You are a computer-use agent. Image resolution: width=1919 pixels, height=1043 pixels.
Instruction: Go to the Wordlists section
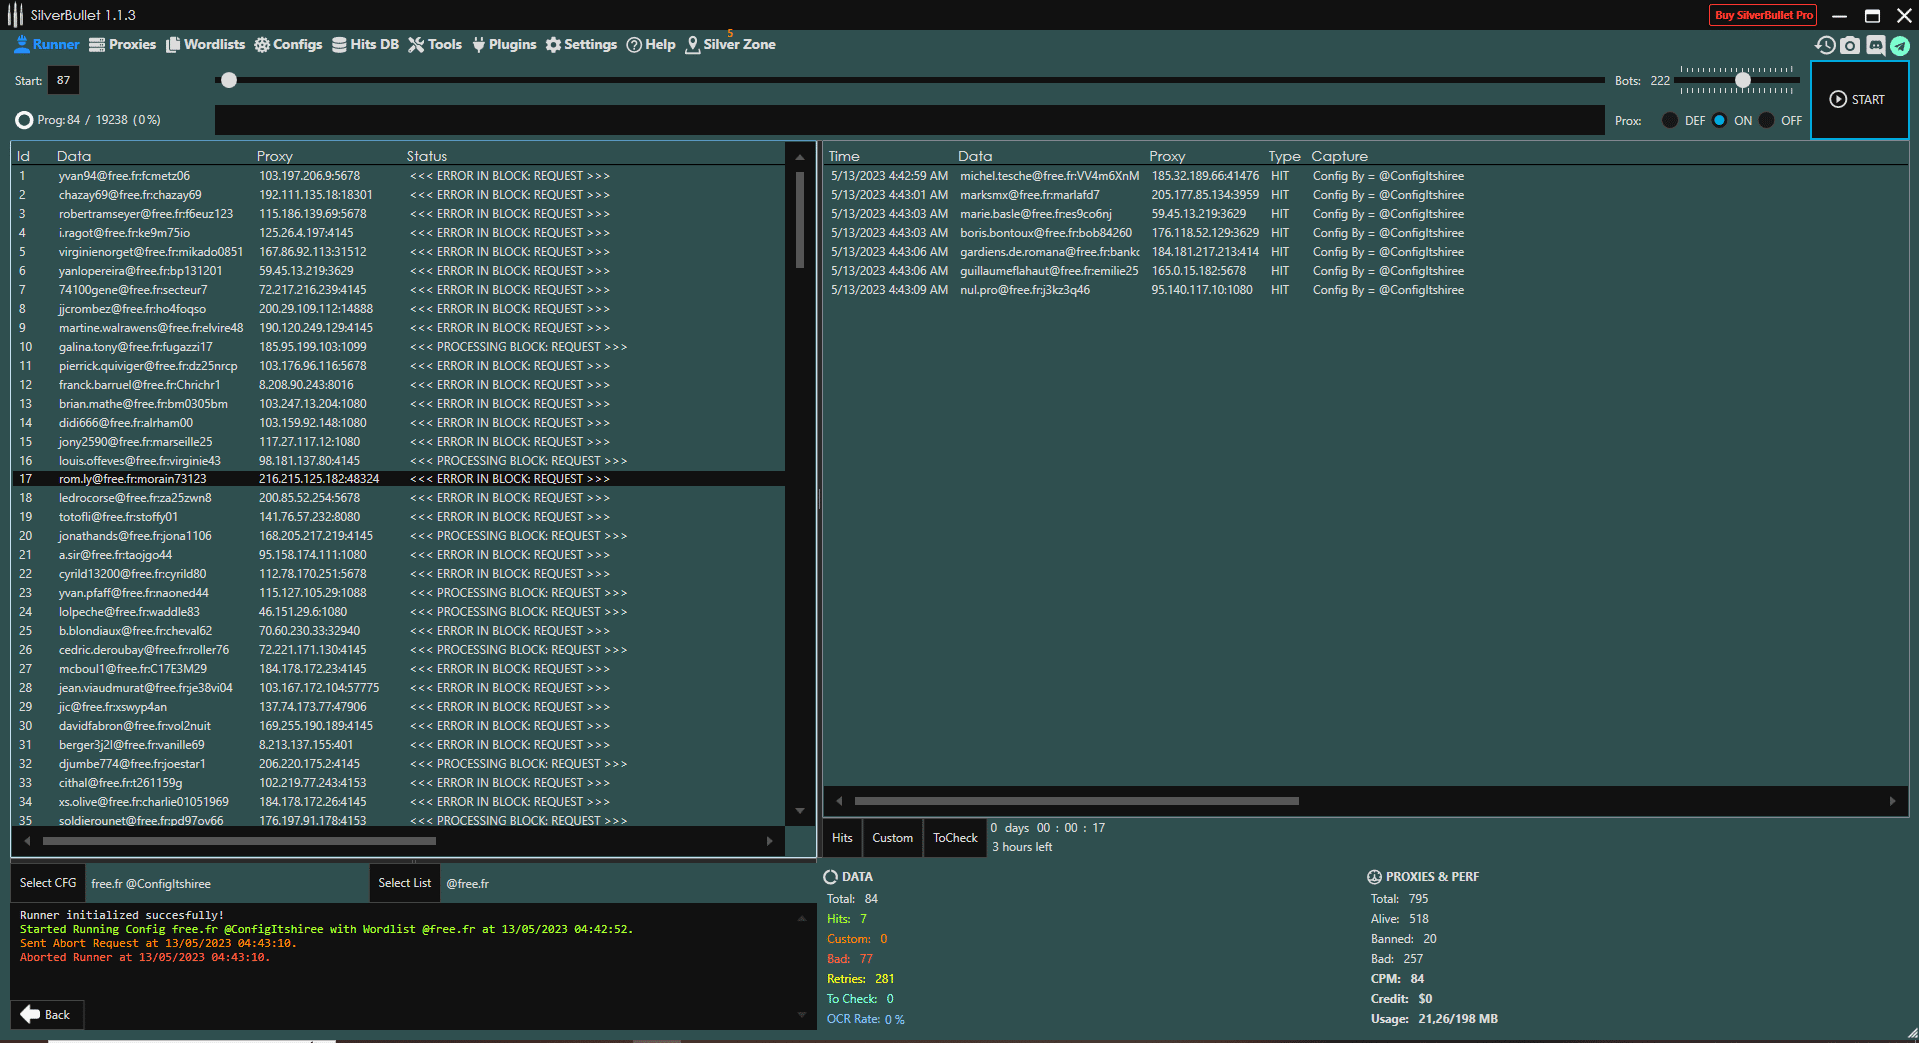pos(205,44)
